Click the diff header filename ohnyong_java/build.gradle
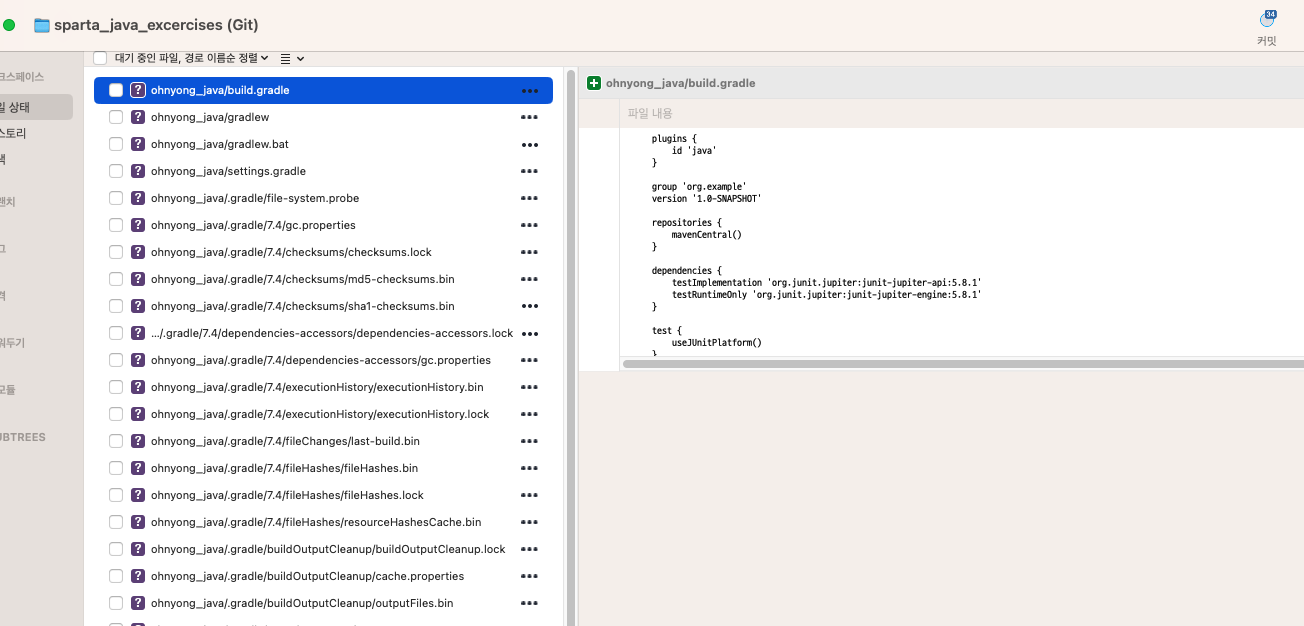Viewport: 1304px width, 626px height. [x=681, y=83]
